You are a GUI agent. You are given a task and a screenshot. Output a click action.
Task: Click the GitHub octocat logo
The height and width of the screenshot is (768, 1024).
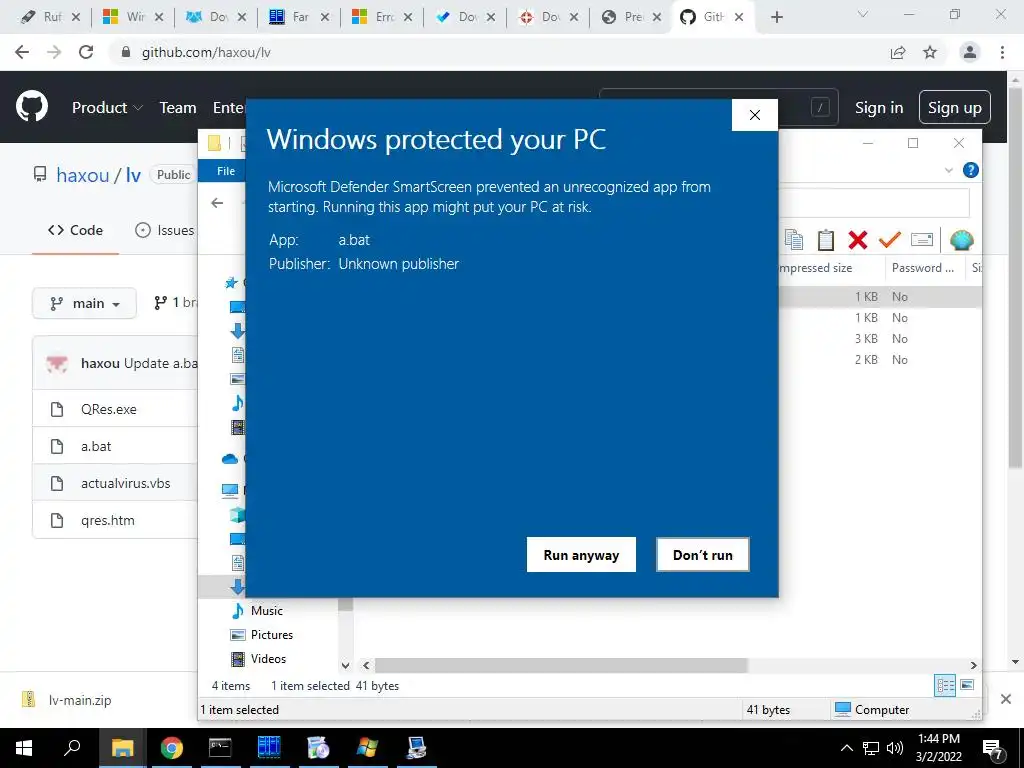pyautogui.click(x=32, y=107)
